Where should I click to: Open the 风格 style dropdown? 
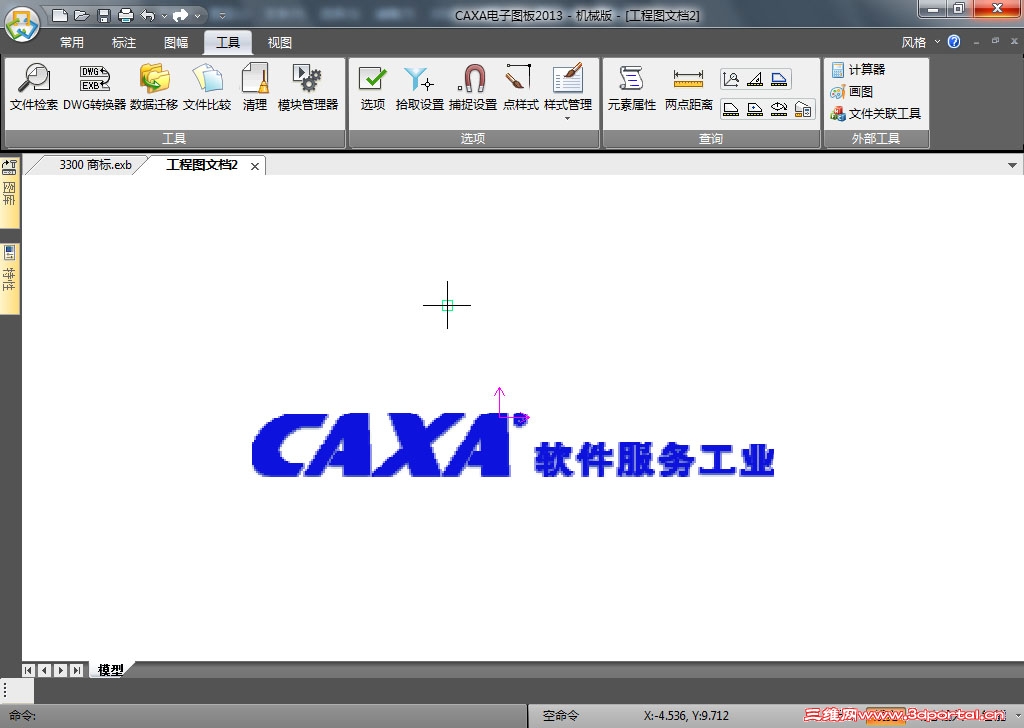[x=920, y=42]
